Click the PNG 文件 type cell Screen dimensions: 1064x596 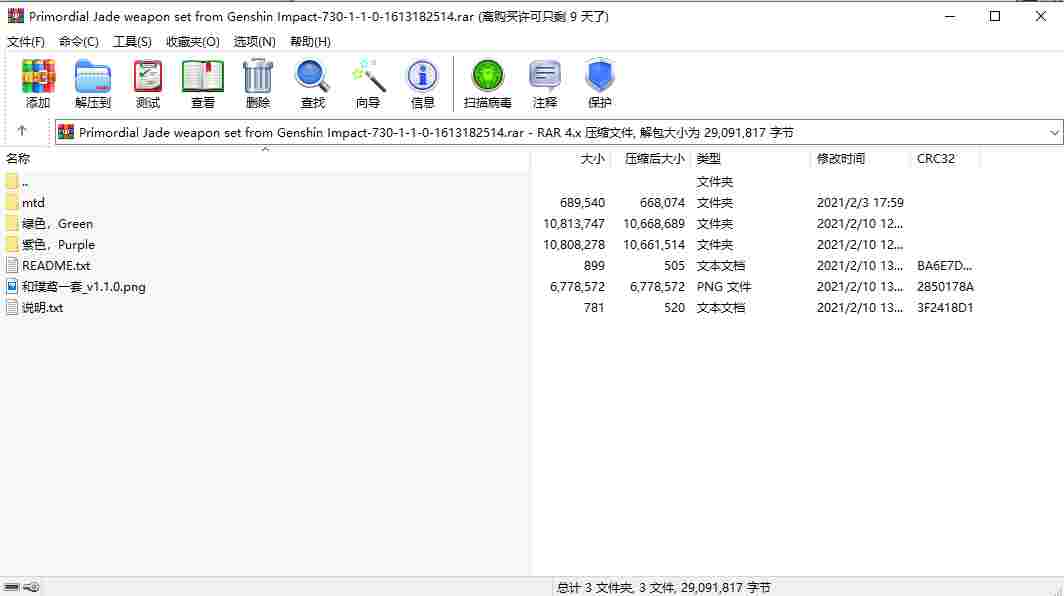pyautogui.click(x=724, y=286)
